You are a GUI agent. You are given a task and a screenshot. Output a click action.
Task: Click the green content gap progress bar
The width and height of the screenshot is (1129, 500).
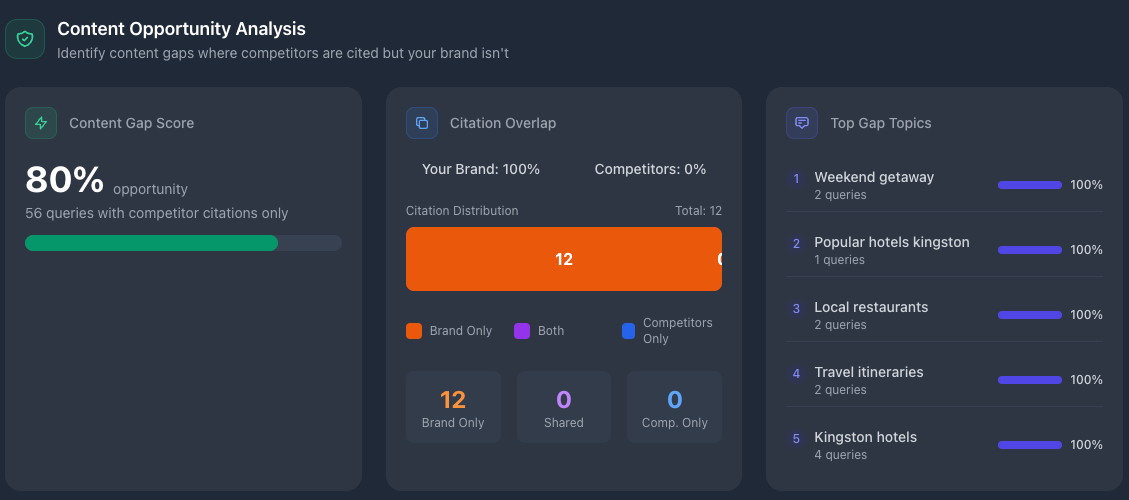tap(152, 243)
